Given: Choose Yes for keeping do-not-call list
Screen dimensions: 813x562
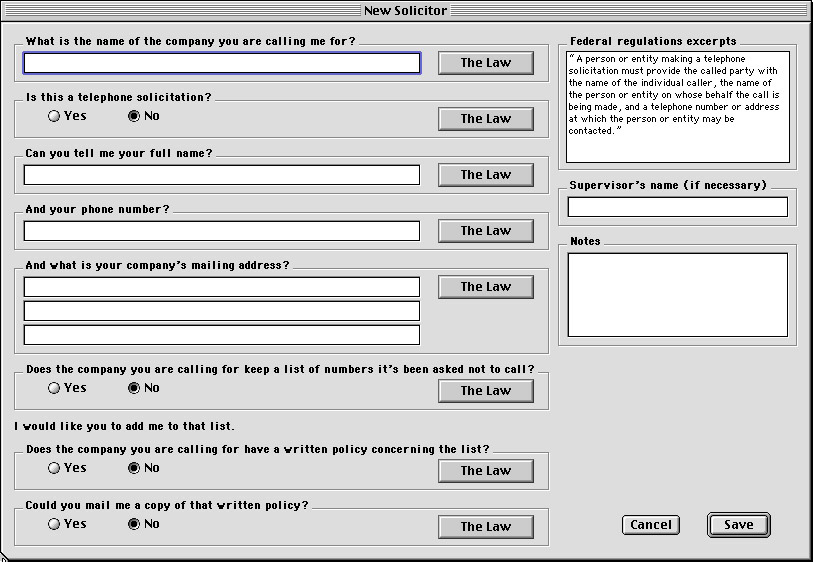Looking at the screenshot, I should (x=54, y=388).
